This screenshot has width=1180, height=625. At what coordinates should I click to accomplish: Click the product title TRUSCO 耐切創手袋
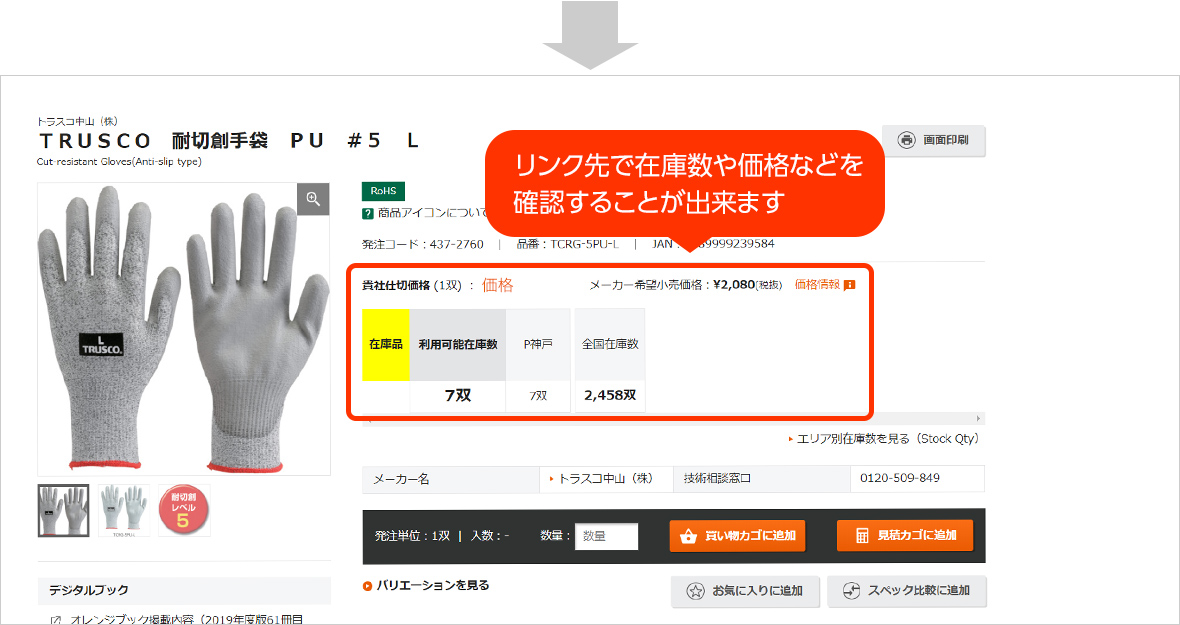point(229,141)
